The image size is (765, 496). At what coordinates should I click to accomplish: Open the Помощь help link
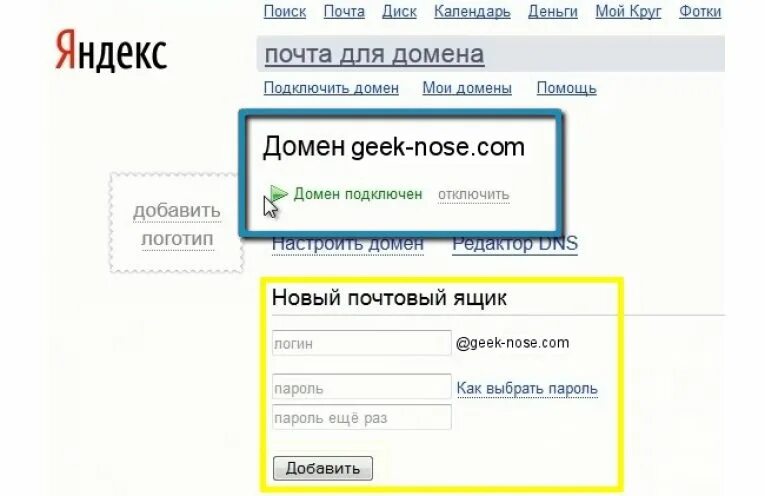[x=566, y=88]
